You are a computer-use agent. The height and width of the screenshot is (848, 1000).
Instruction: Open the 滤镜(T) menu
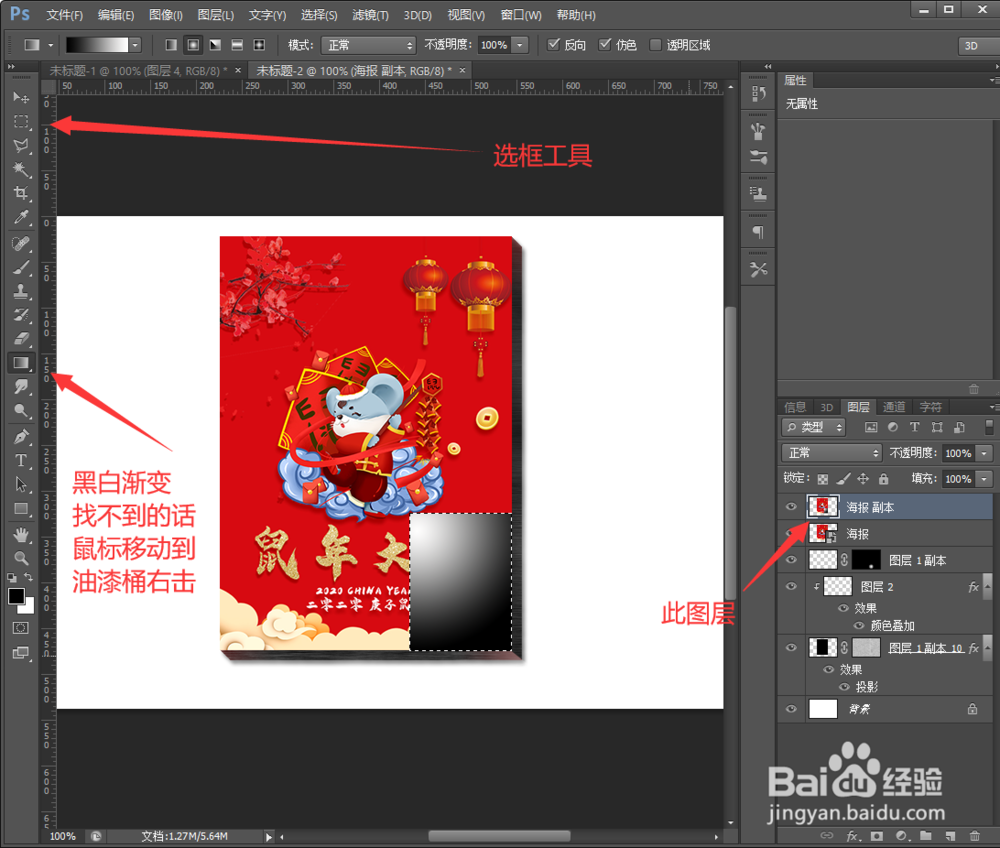pyautogui.click(x=371, y=15)
